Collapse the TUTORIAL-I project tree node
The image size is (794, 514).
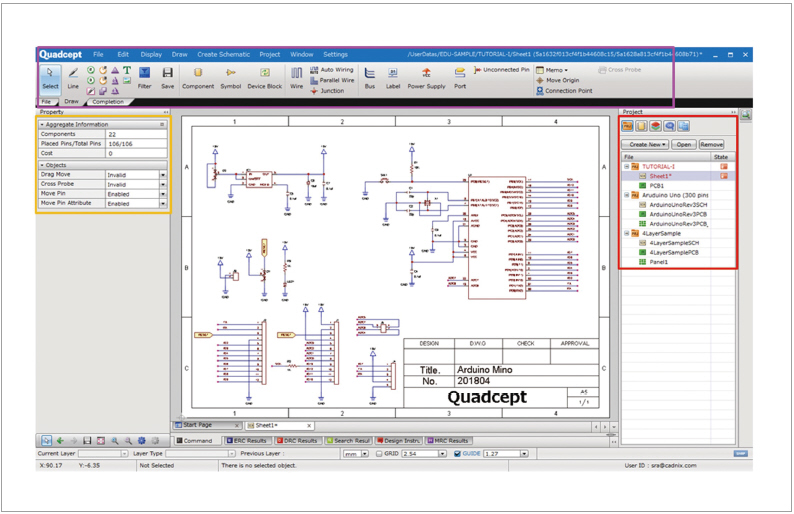point(626,166)
